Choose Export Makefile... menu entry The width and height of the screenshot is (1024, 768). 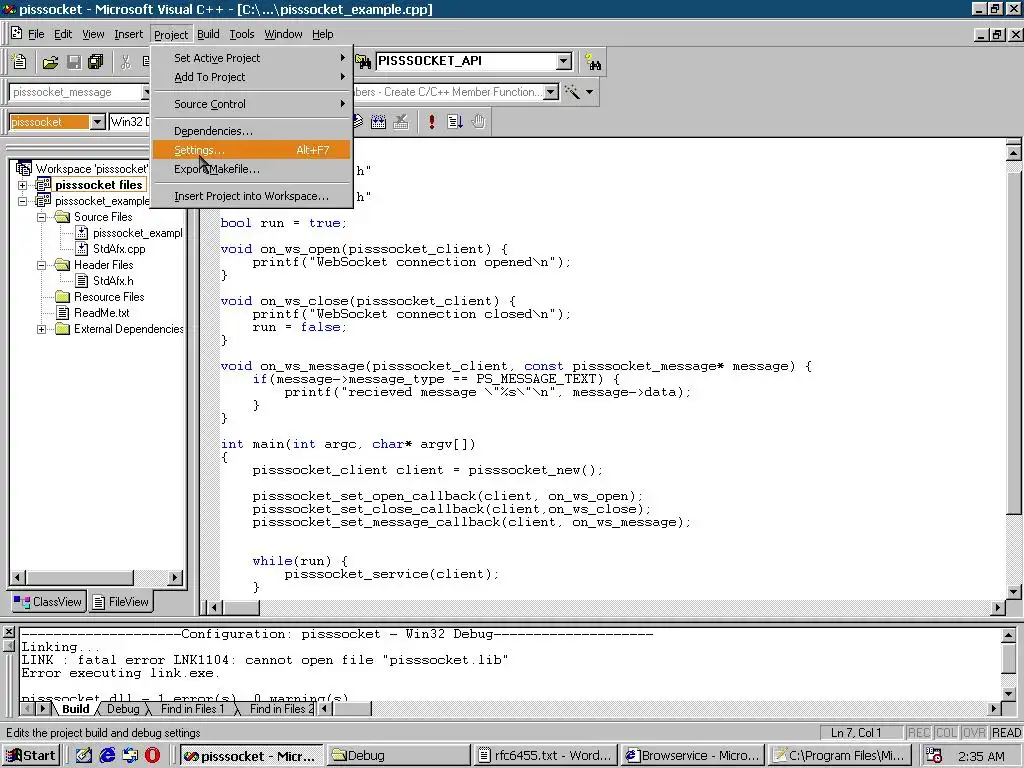tap(252, 169)
